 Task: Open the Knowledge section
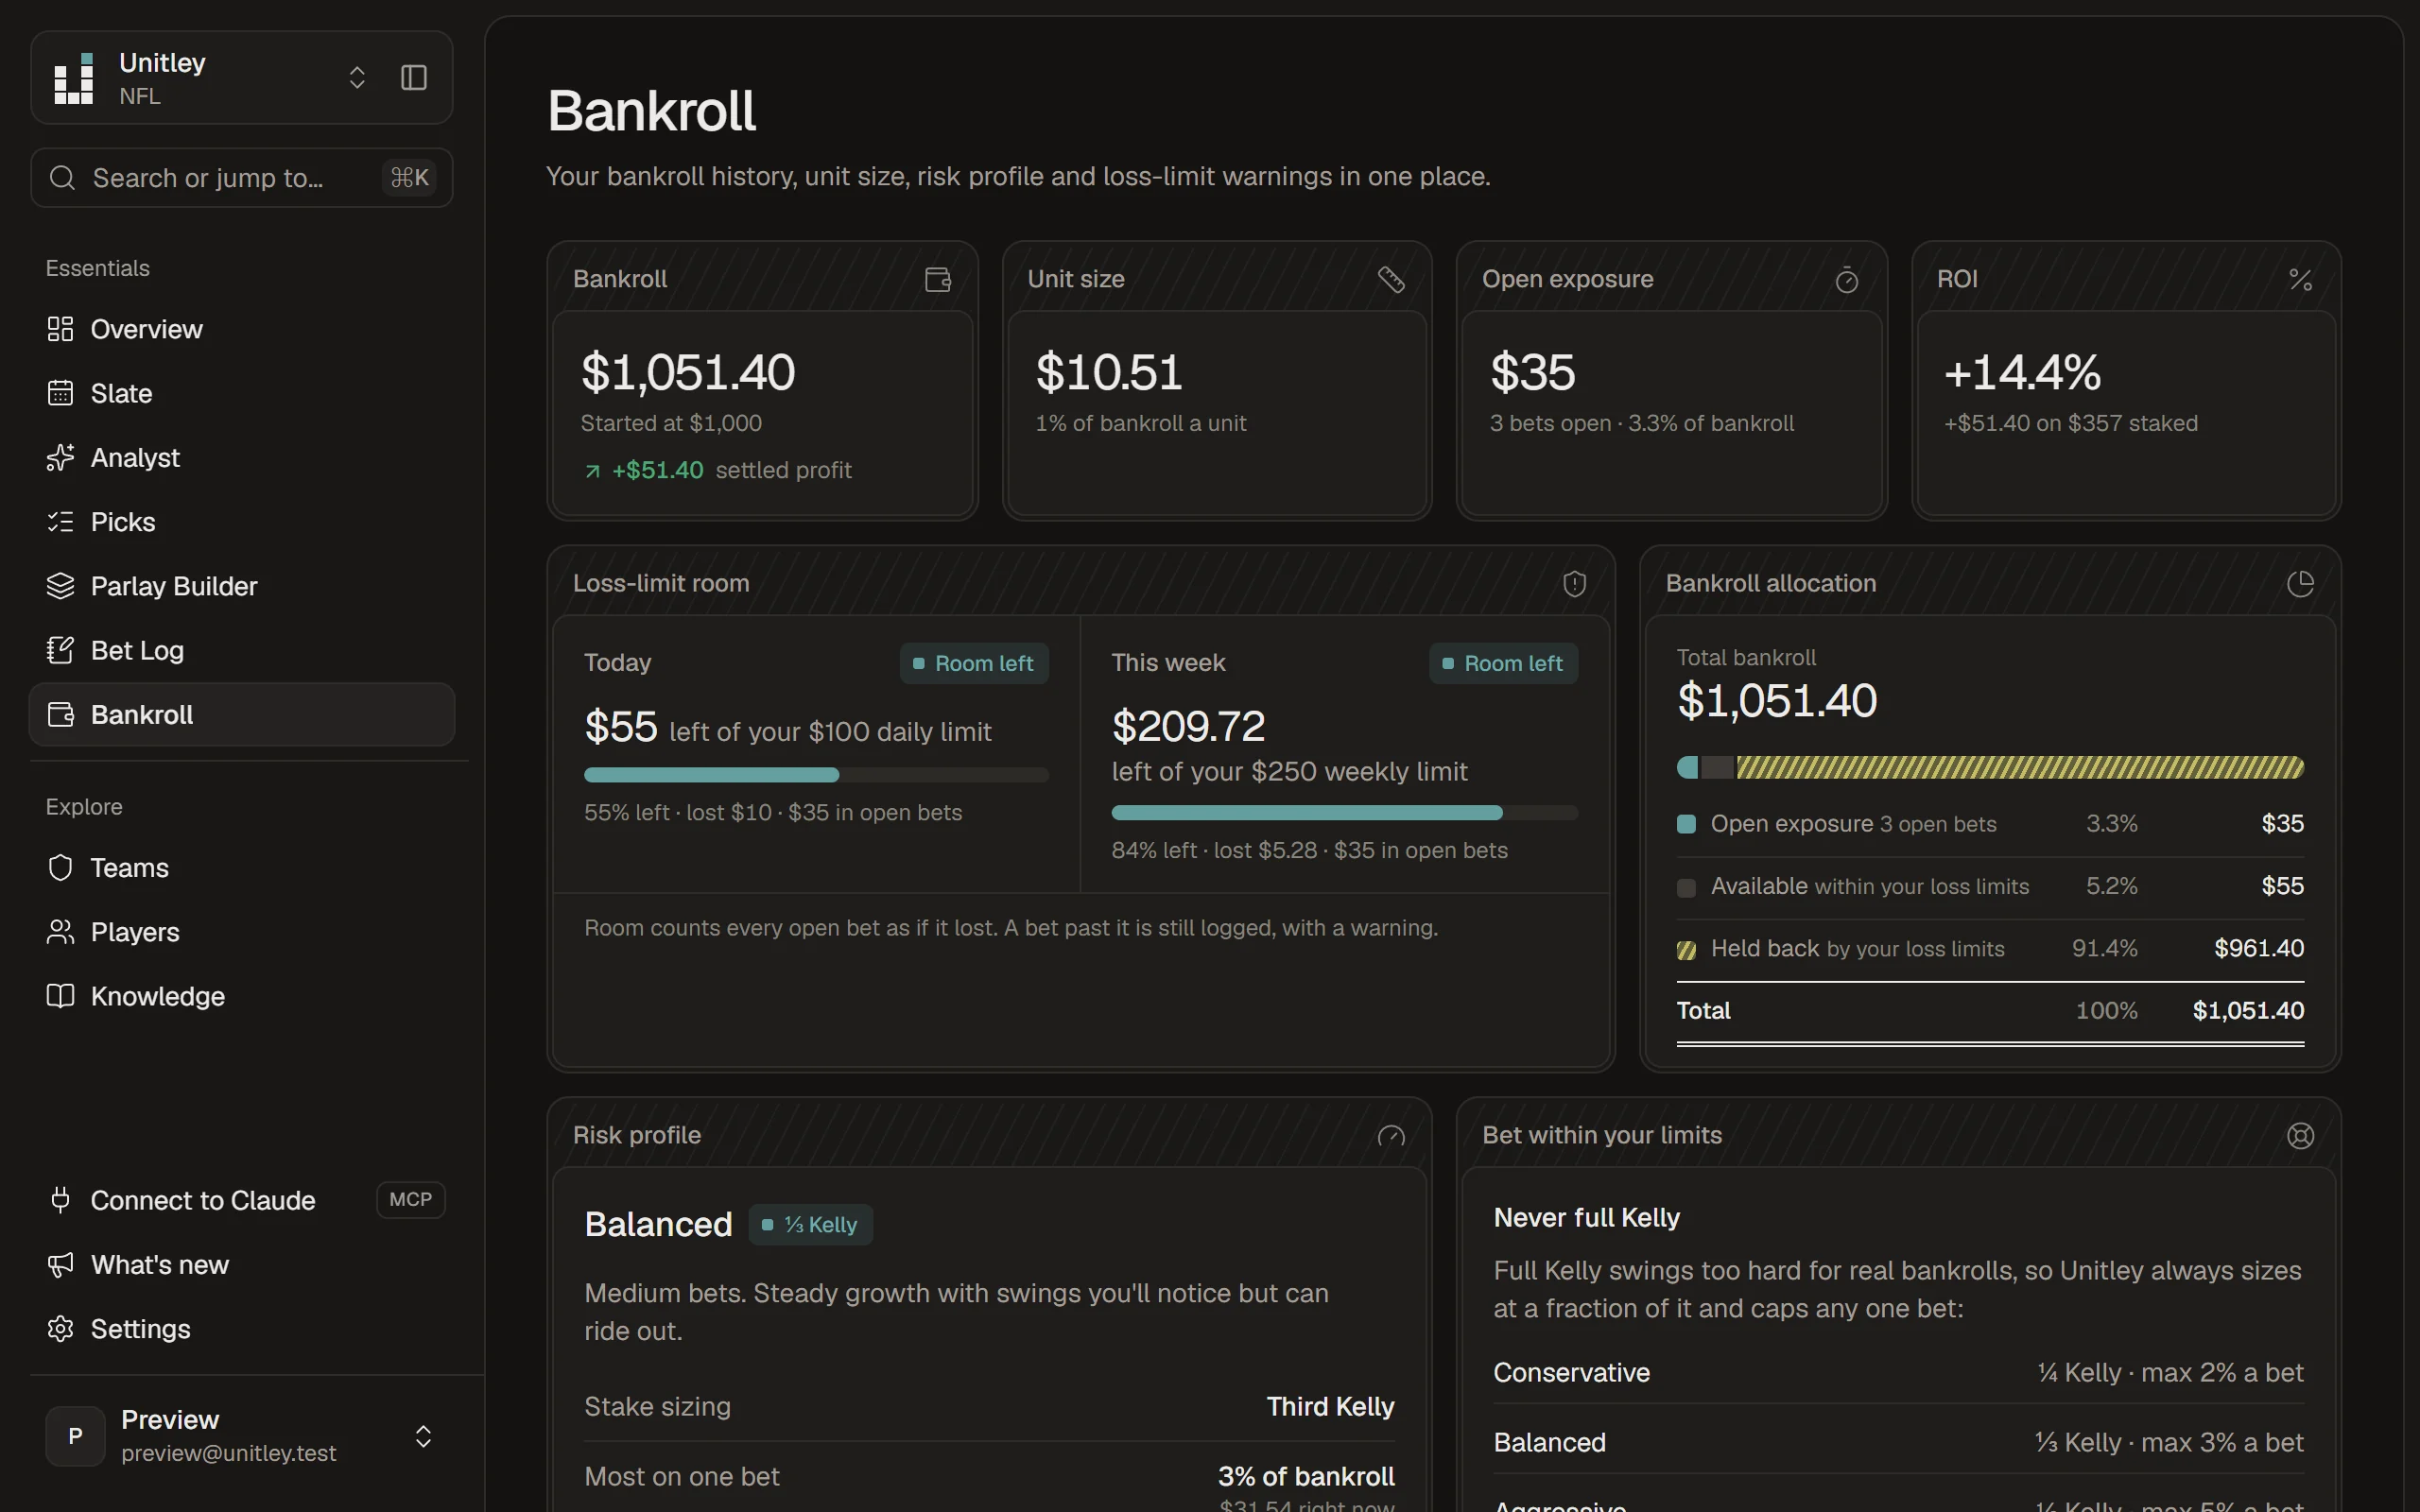tap(242, 996)
